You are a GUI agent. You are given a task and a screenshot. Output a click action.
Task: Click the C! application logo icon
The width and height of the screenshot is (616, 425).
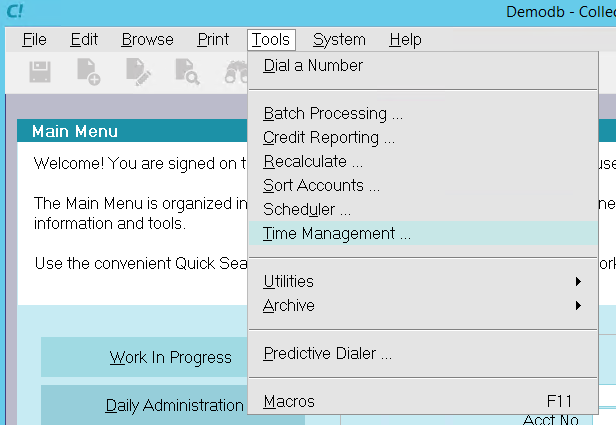(15, 11)
